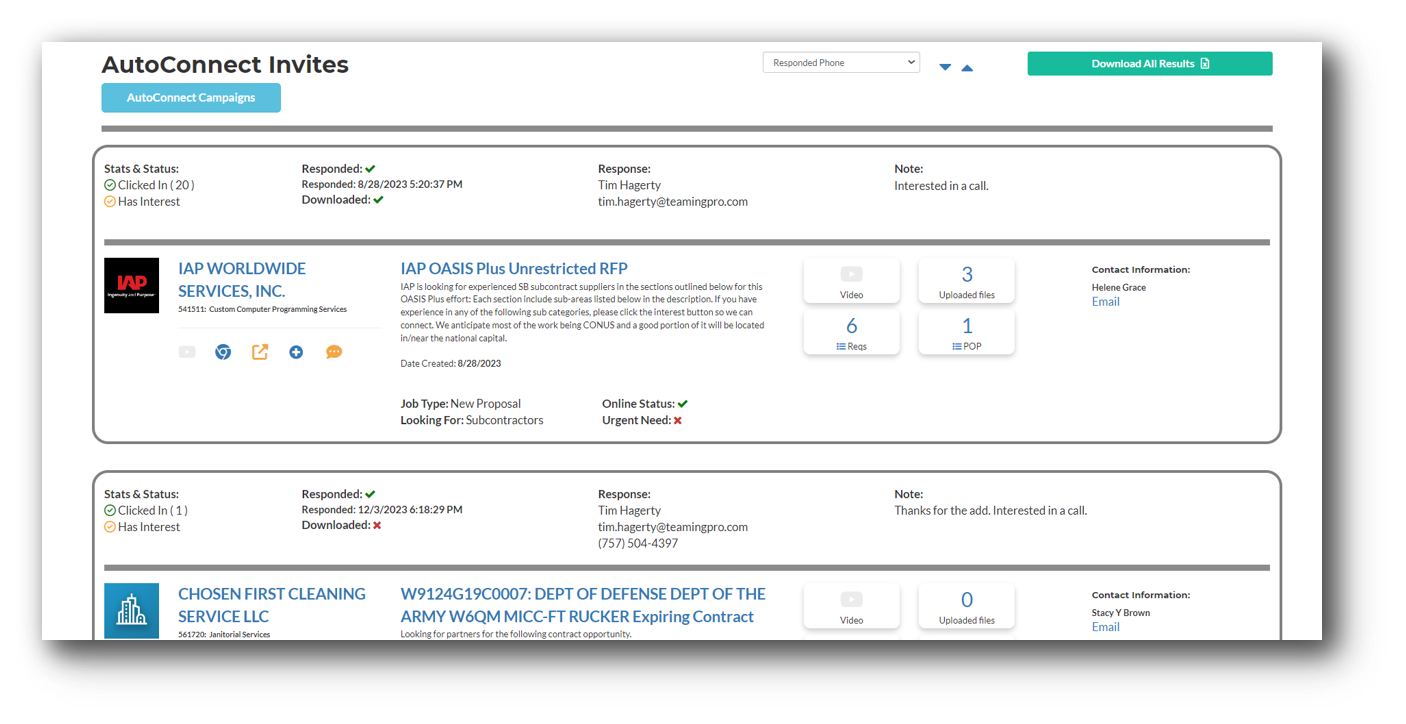Click the greyed YouTube icon under IAP Worldwide
The width and height of the screenshot is (1406, 724).
click(x=187, y=352)
